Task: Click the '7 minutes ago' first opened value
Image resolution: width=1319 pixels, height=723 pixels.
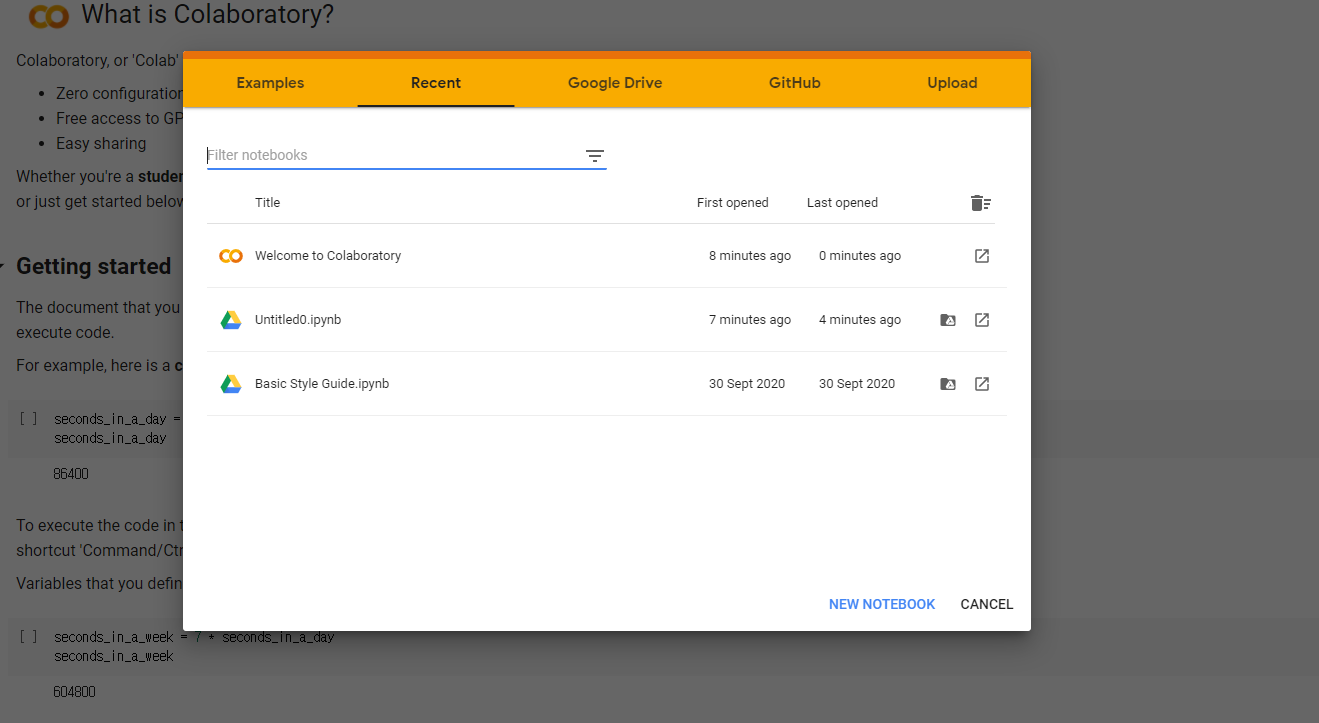Action: [x=750, y=320]
